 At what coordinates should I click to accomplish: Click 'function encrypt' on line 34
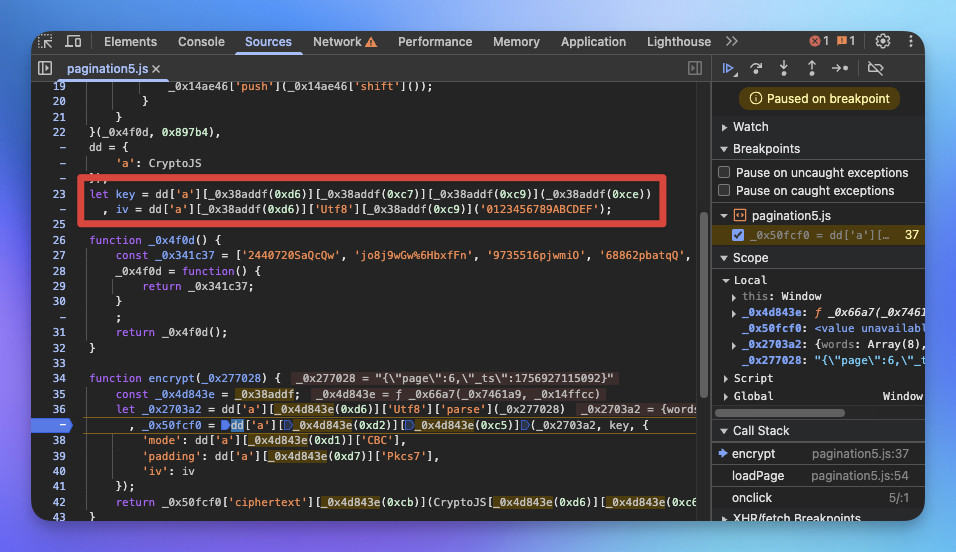click(142, 378)
